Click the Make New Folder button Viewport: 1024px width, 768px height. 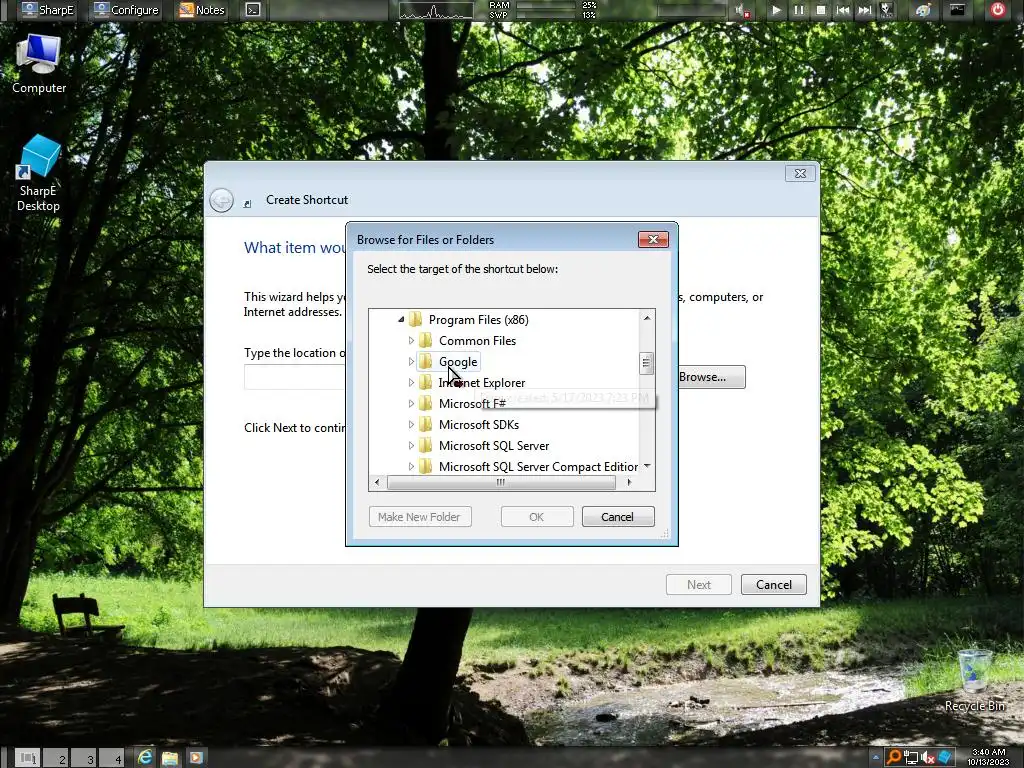(x=419, y=517)
